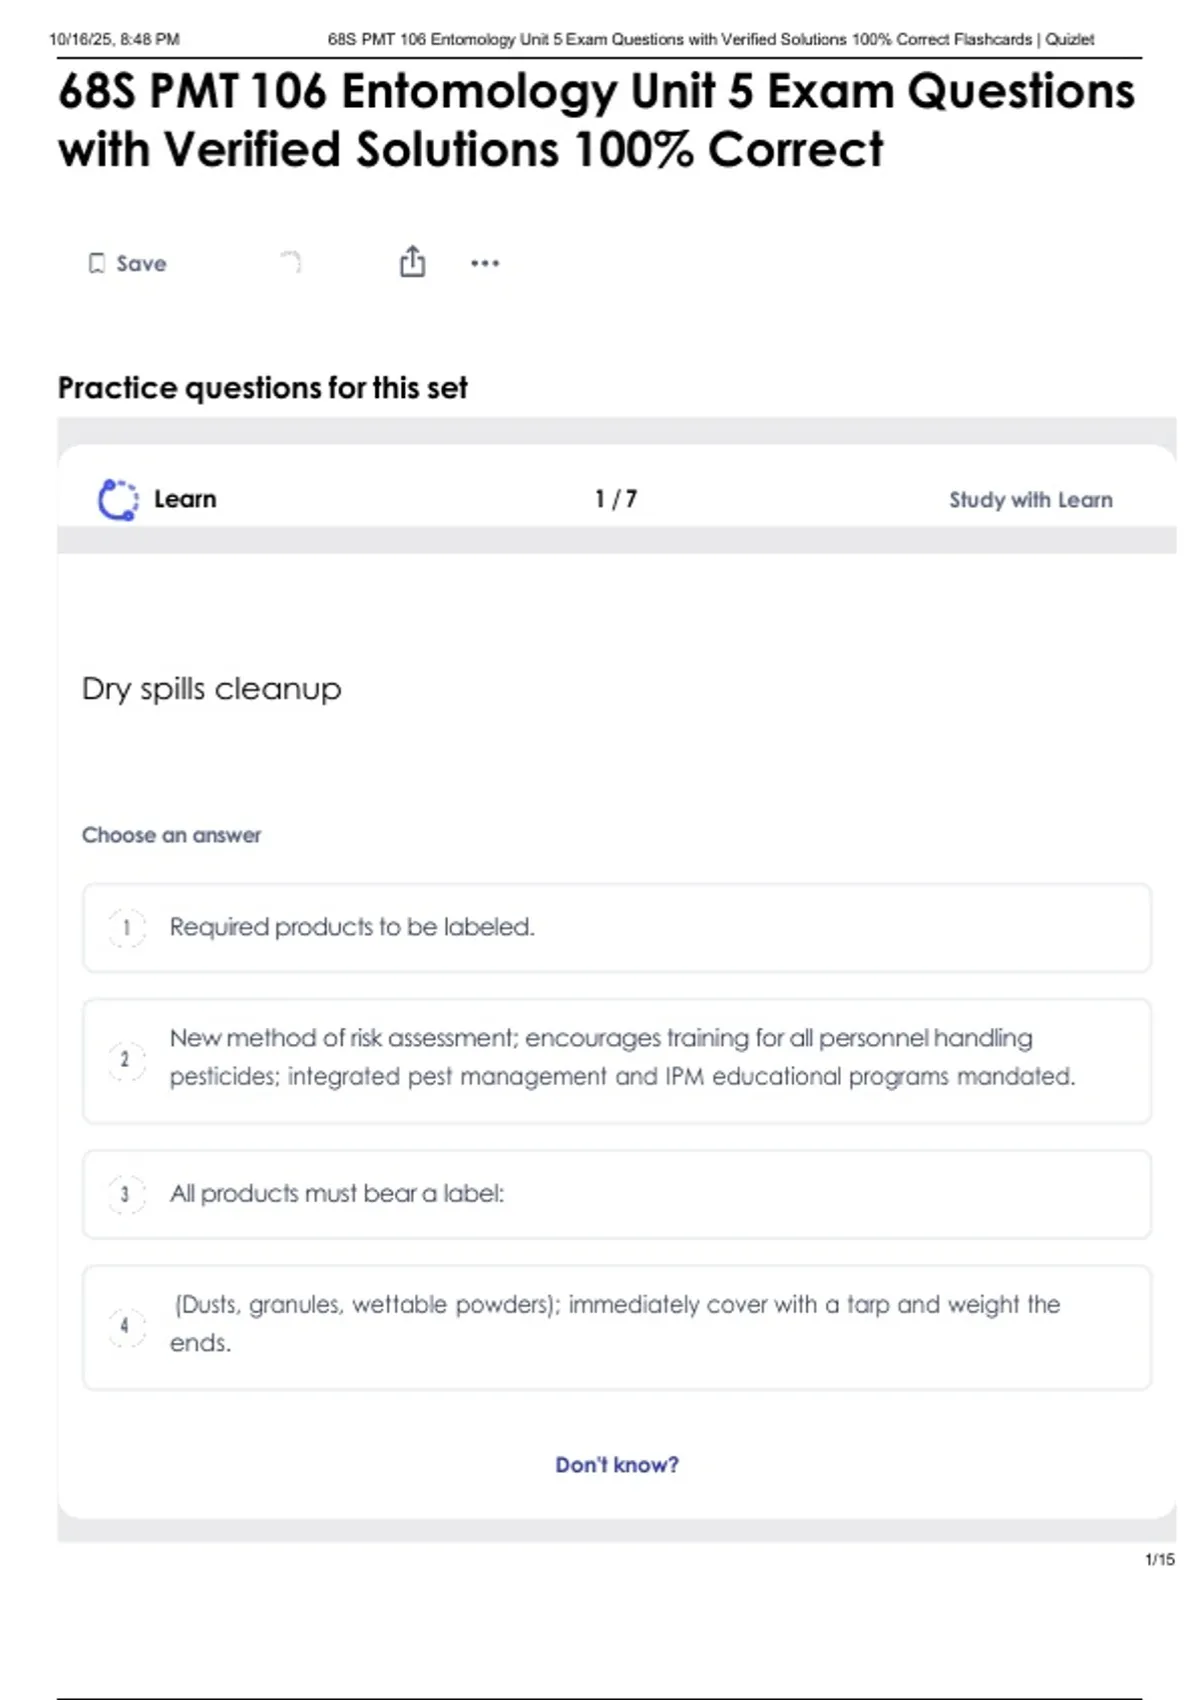Click the bookmark icon beside Save
Viewport: 1200px width, 1700px height.
click(x=97, y=263)
